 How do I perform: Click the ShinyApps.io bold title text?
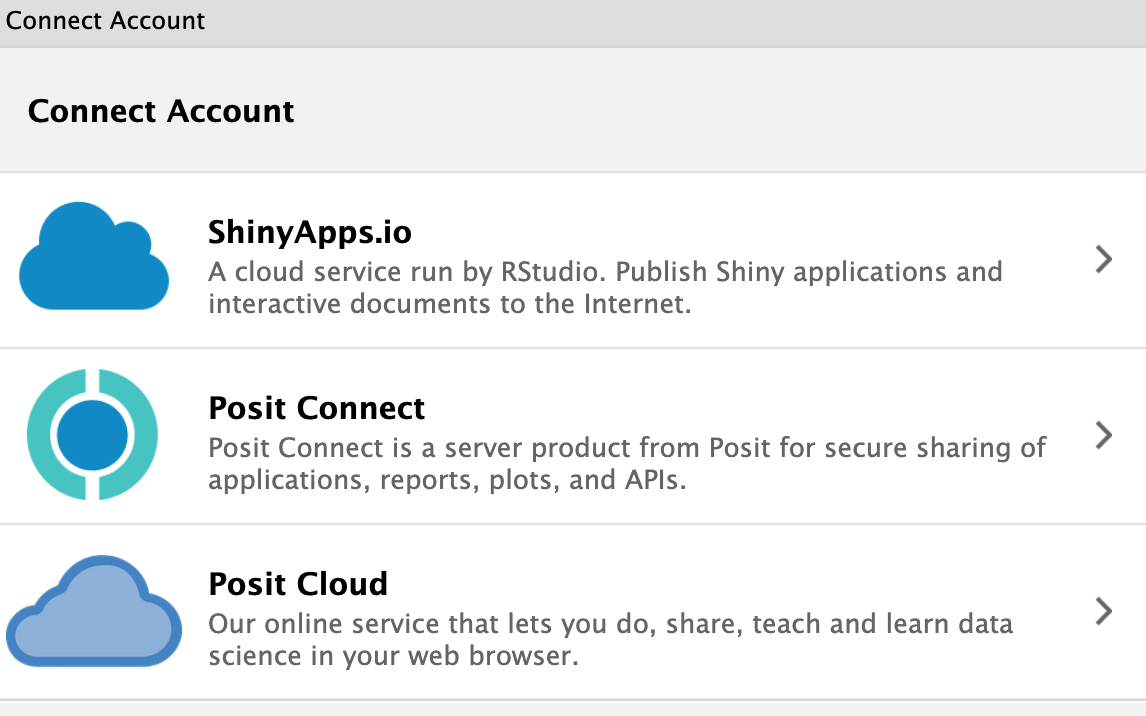(x=309, y=232)
